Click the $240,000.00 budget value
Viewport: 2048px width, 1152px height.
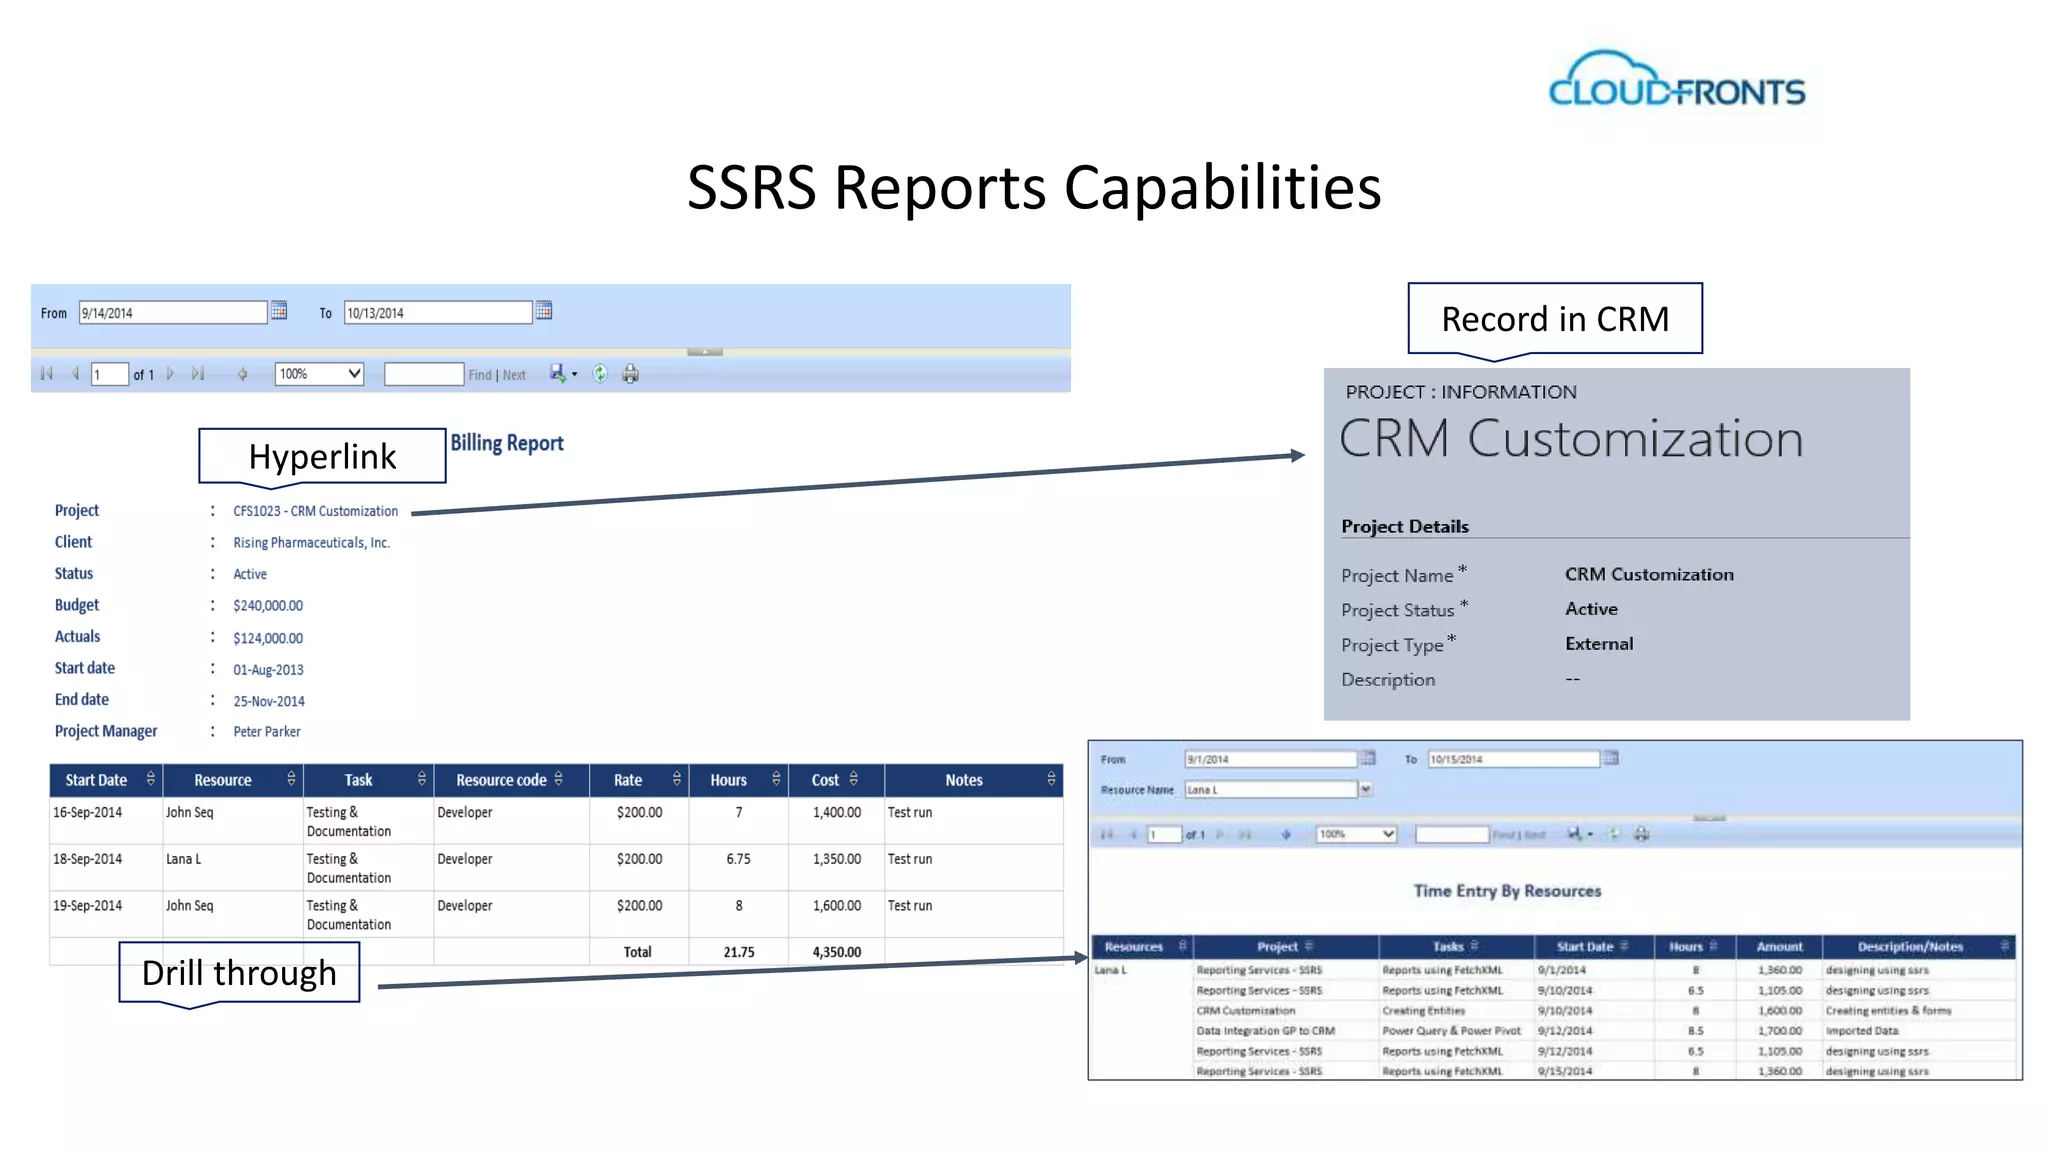tap(268, 606)
